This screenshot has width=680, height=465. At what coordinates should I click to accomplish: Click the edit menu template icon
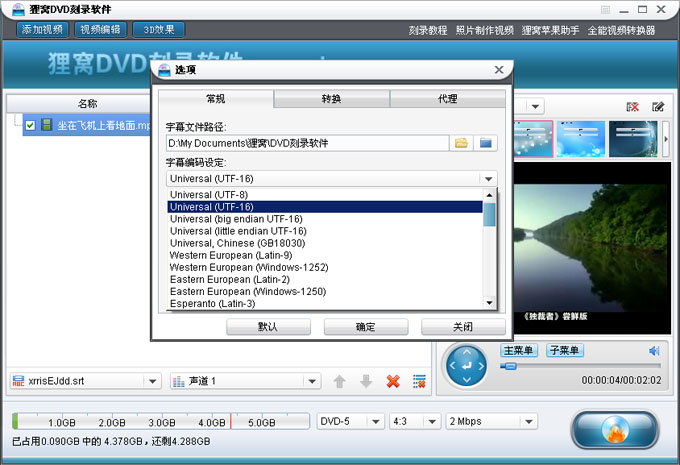click(658, 107)
